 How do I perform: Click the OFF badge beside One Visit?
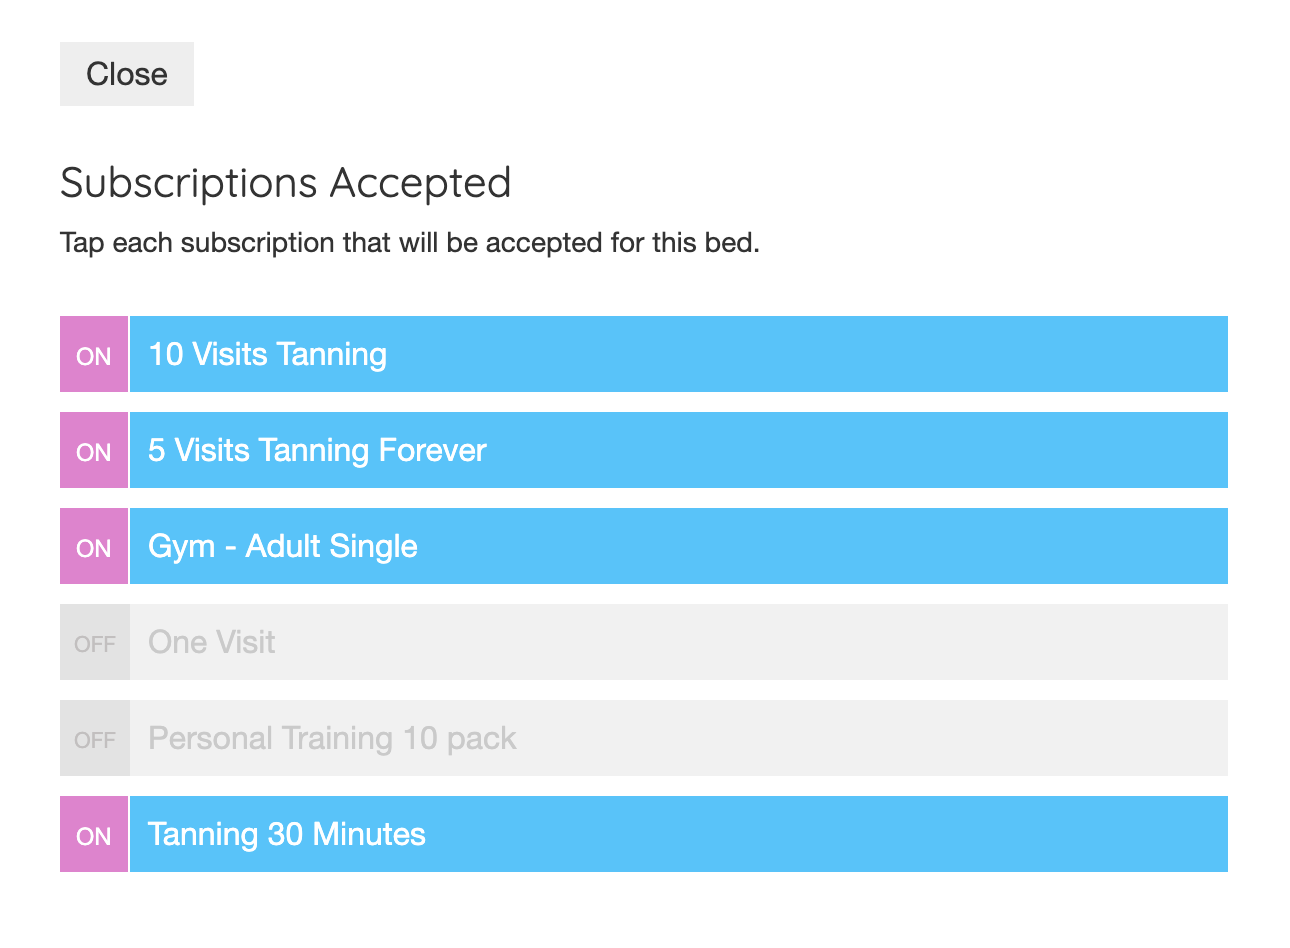(95, 642)
